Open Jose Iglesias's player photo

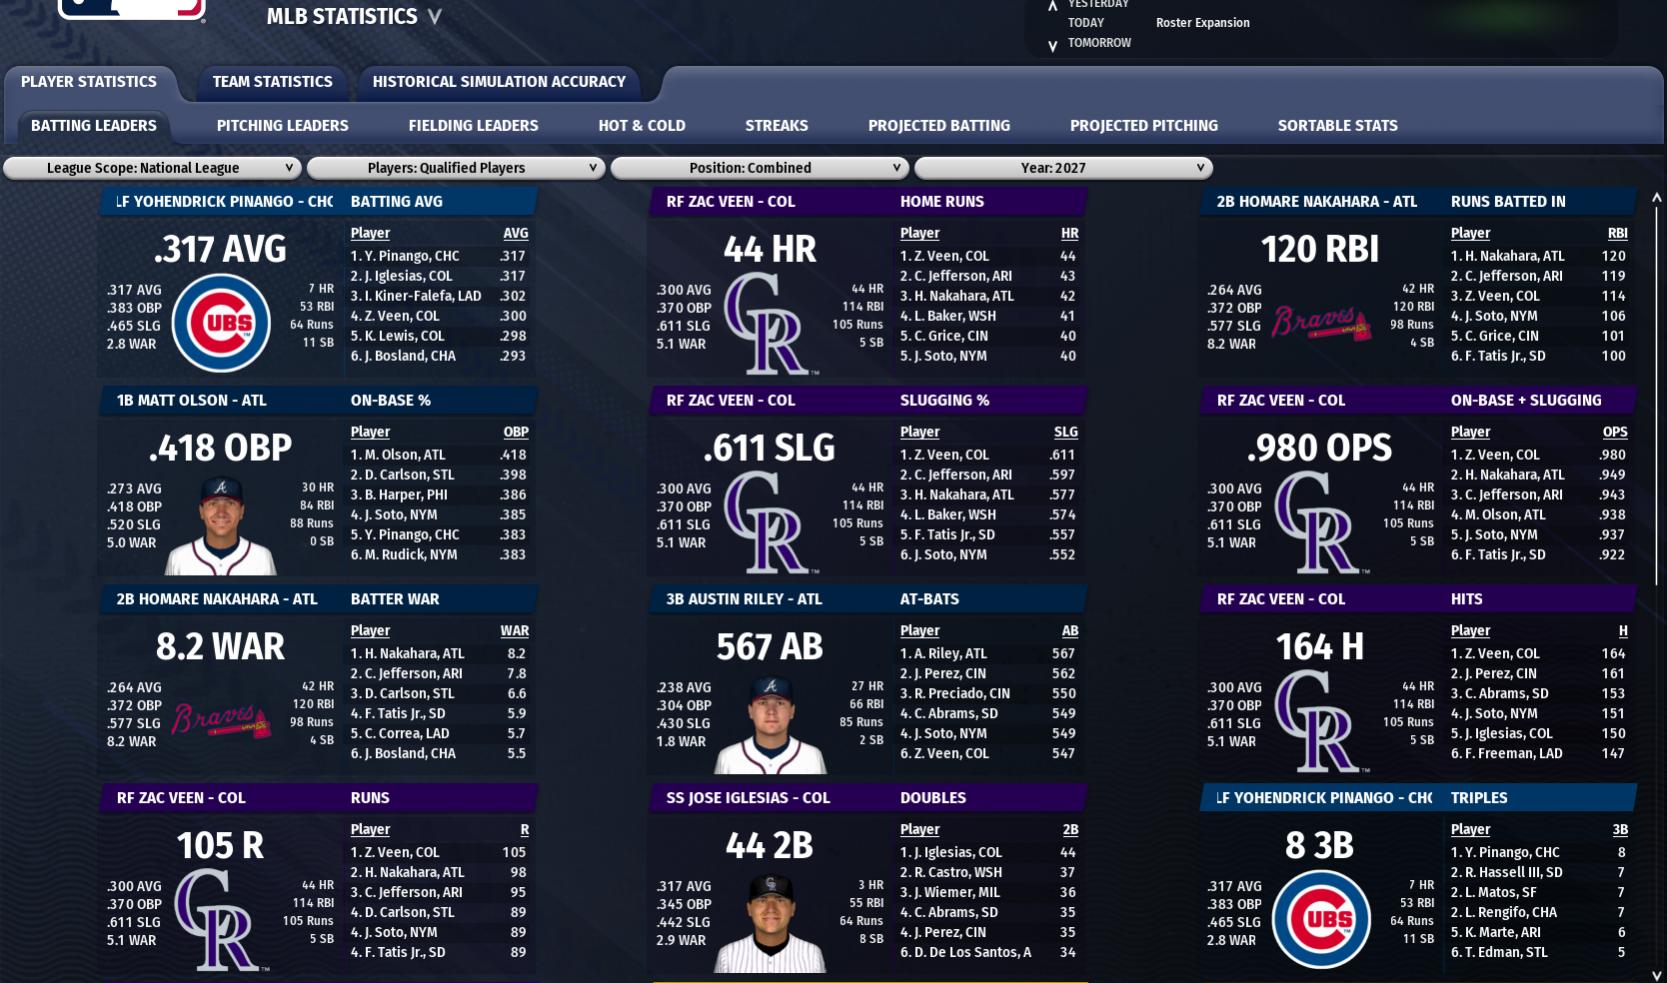coord(771,922)
